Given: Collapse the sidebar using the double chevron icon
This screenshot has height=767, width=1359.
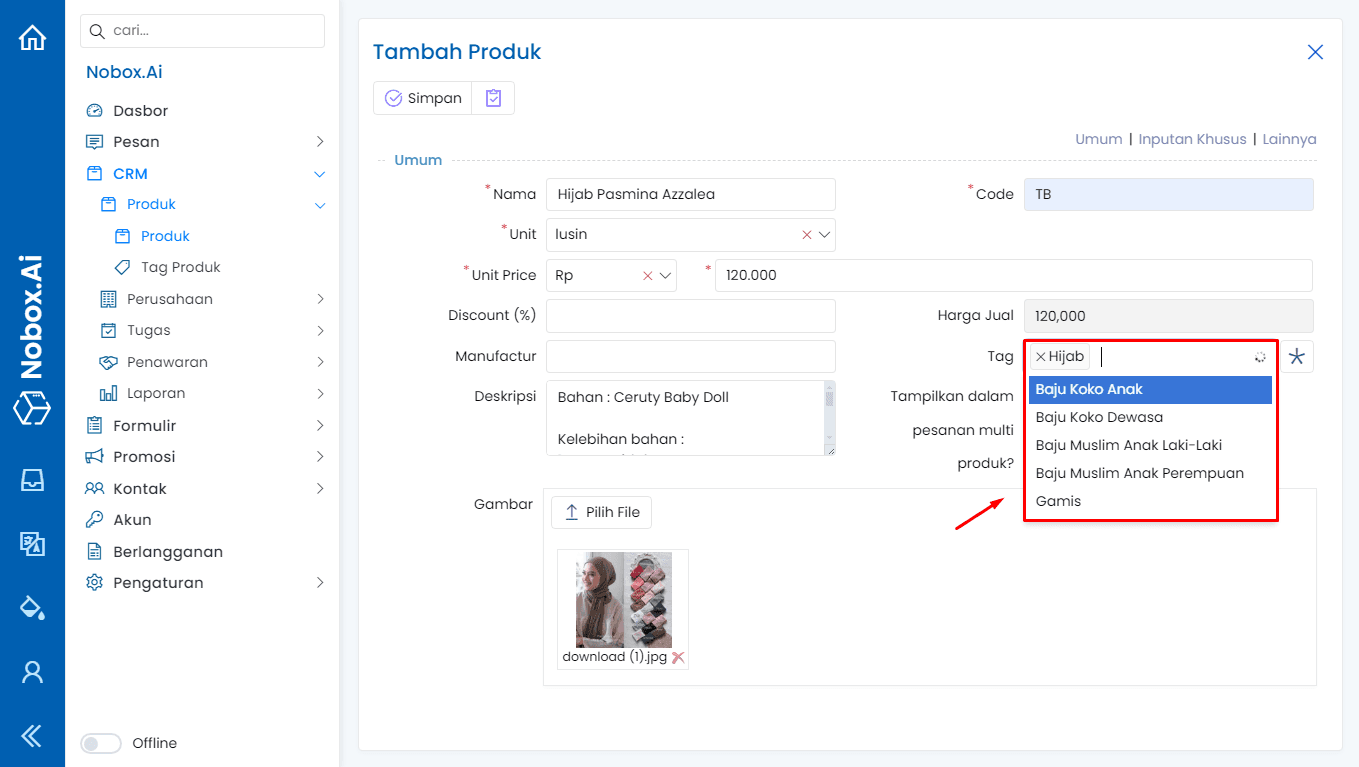Looking at the screenshot, I should (32, 735).
